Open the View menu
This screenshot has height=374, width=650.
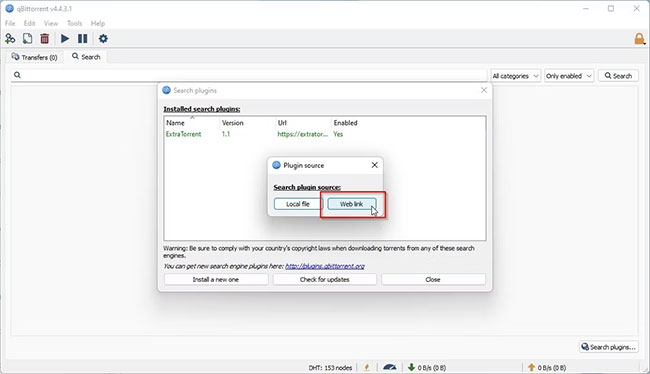coord(51,23)
